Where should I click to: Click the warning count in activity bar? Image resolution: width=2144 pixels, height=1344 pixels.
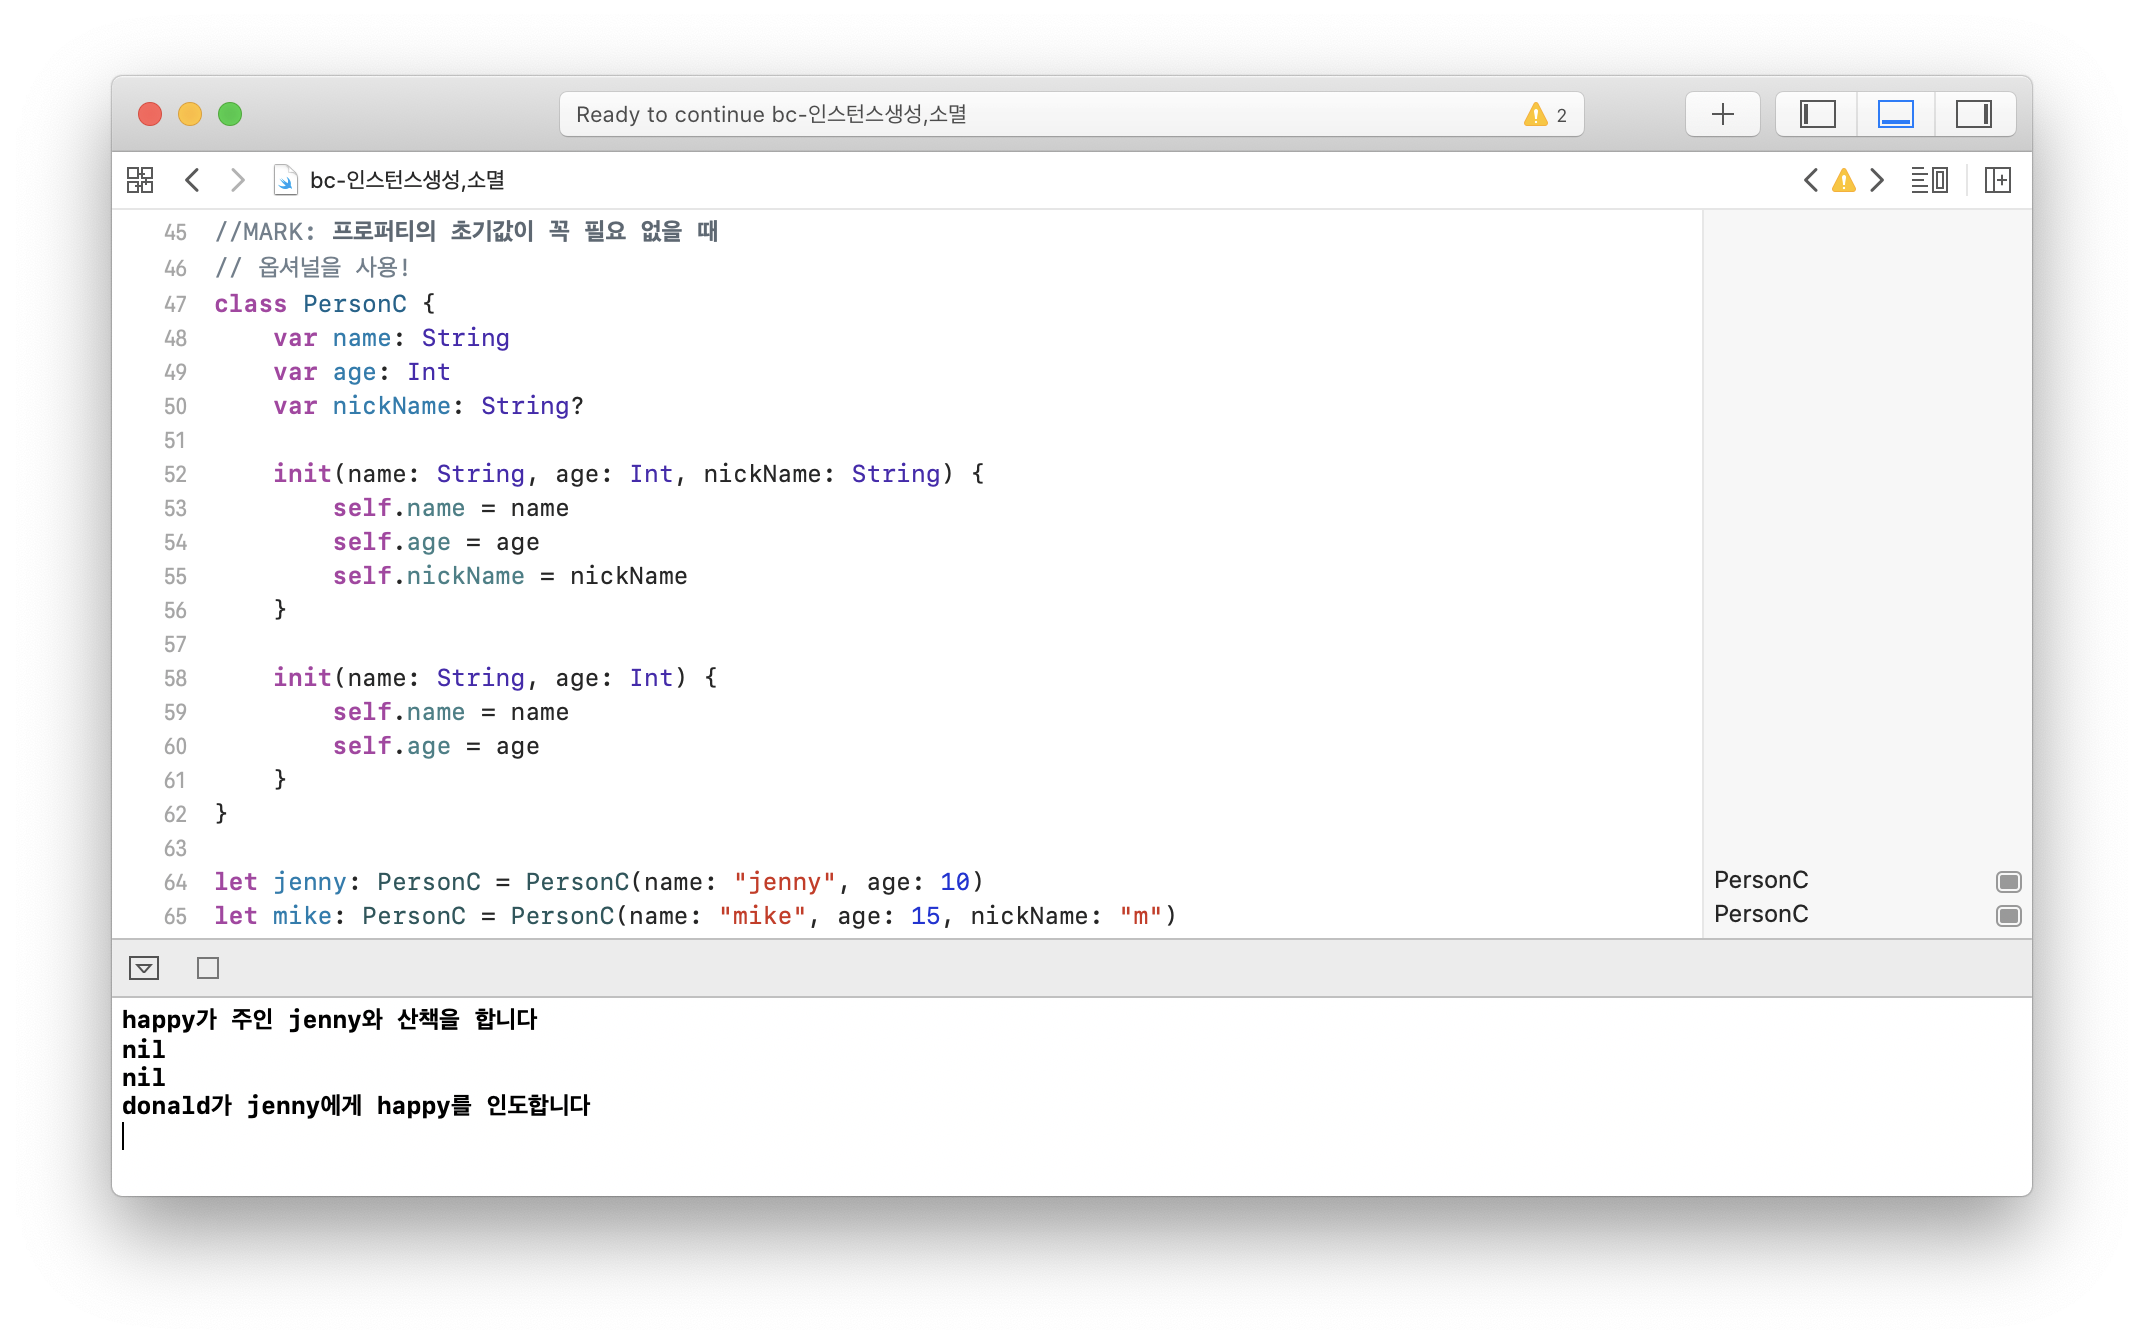[1546, 115]
